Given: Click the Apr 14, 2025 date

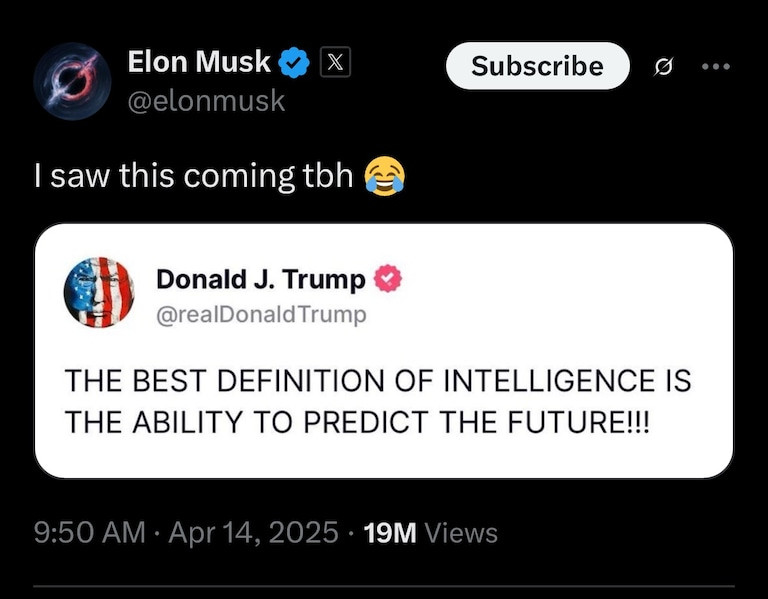Looking at the screenshot, I should 253,533.
